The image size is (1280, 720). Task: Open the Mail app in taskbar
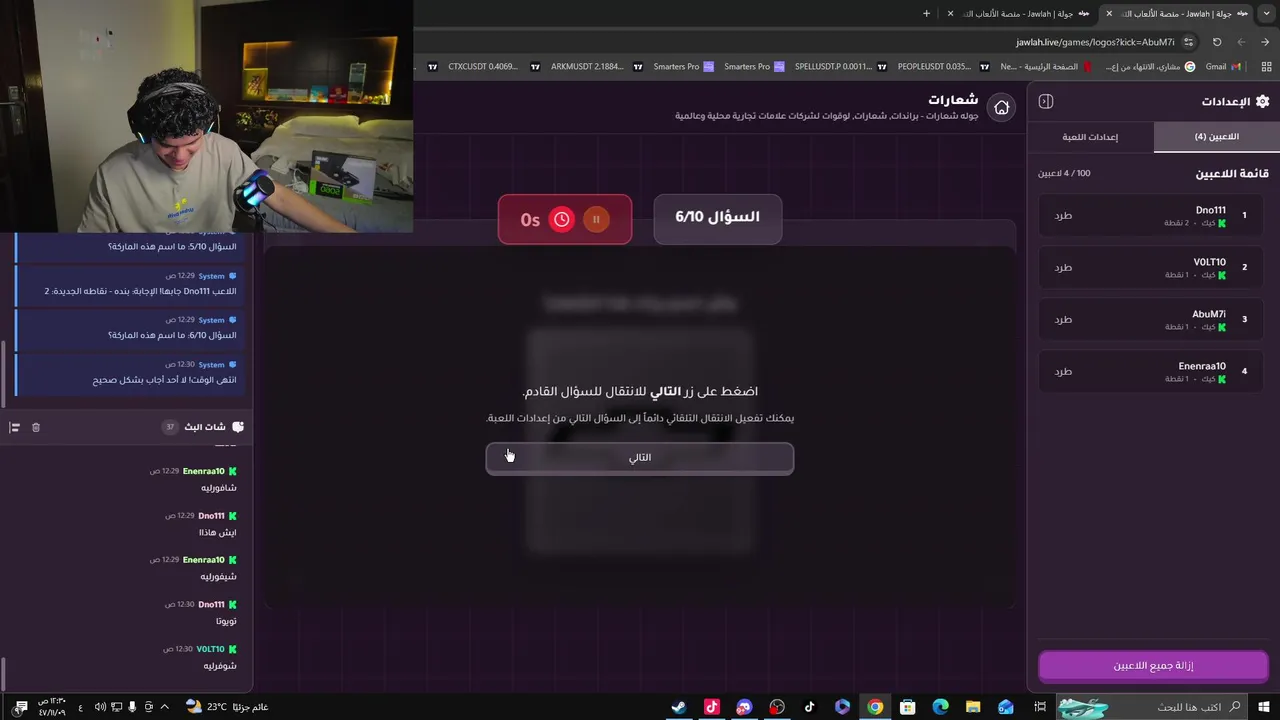coord(1006,707)
